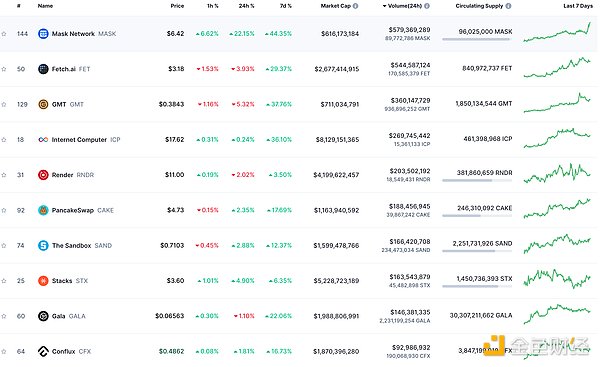
Task: Click Render circulating supply progress bar
Action: 477,180
